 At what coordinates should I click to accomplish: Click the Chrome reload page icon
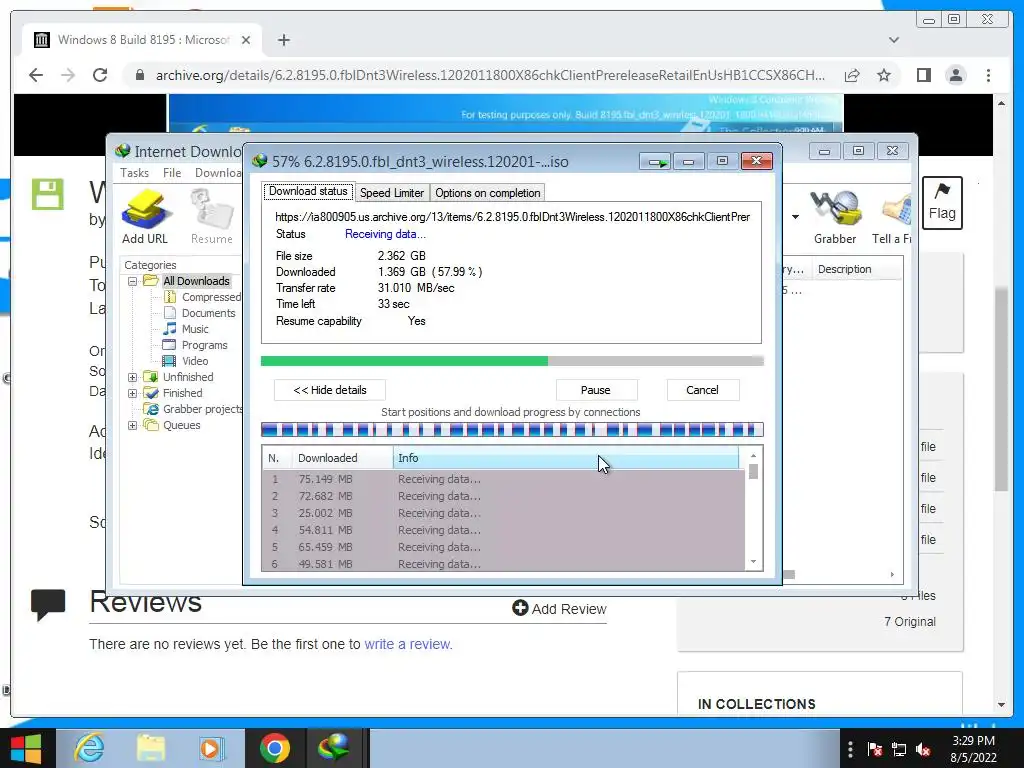click(100, 75)
